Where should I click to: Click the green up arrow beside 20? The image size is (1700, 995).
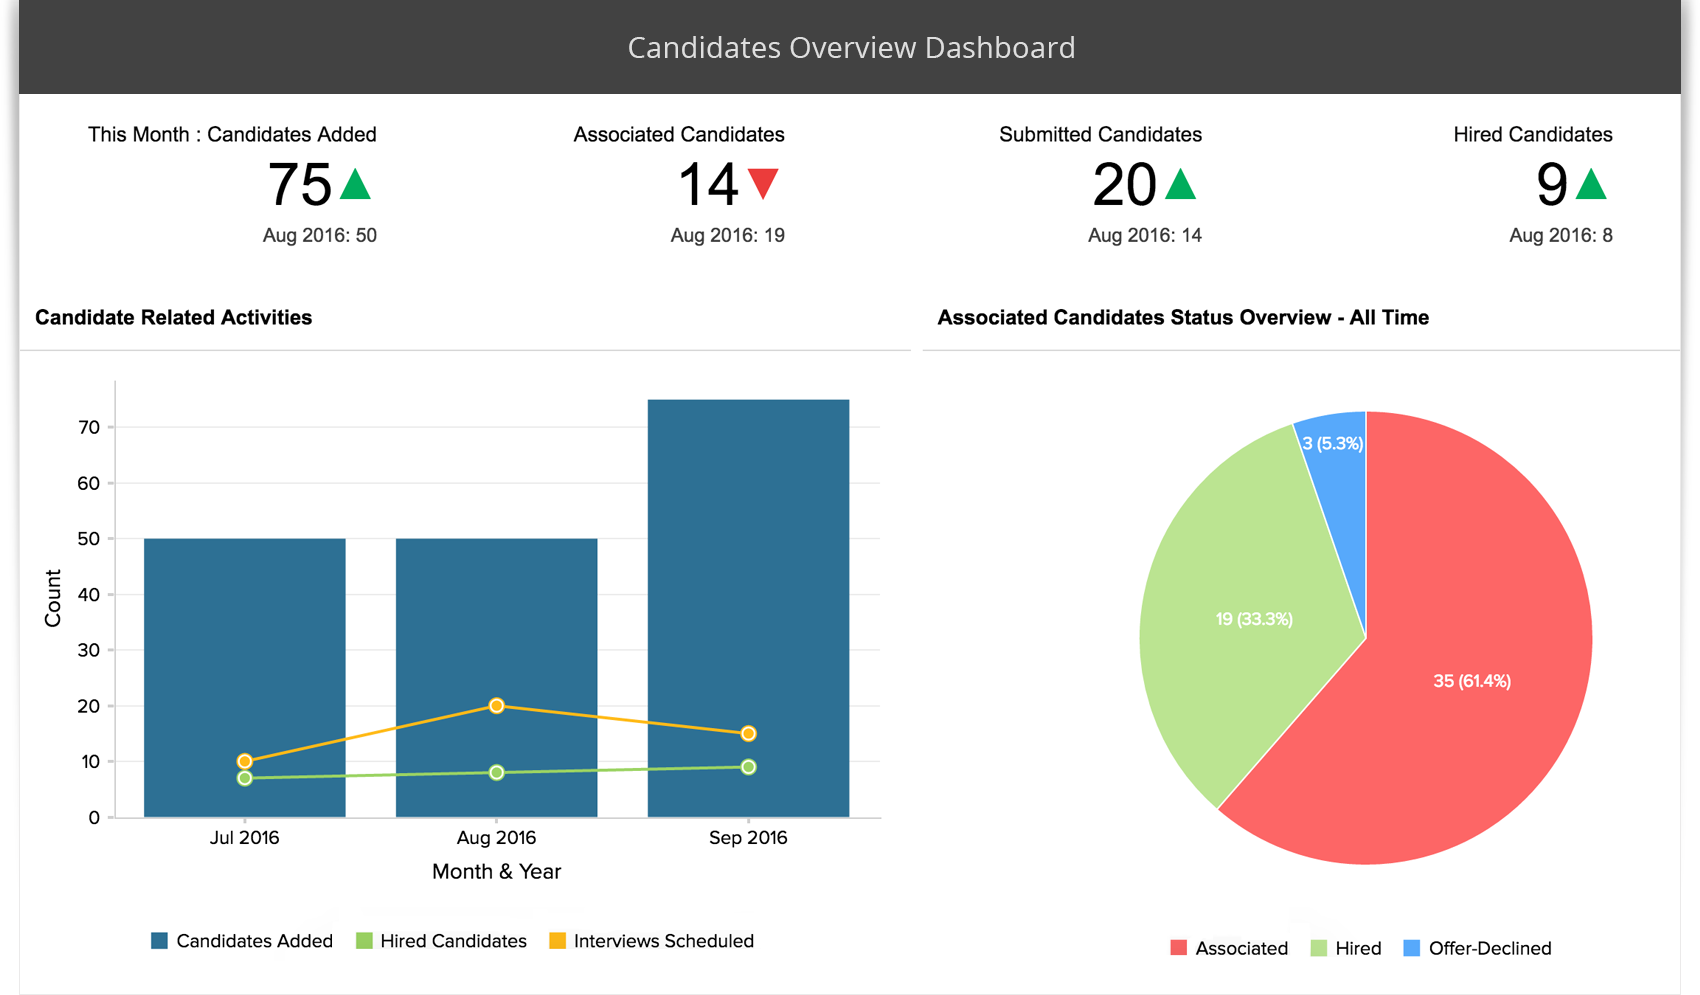pos(1181,184)
